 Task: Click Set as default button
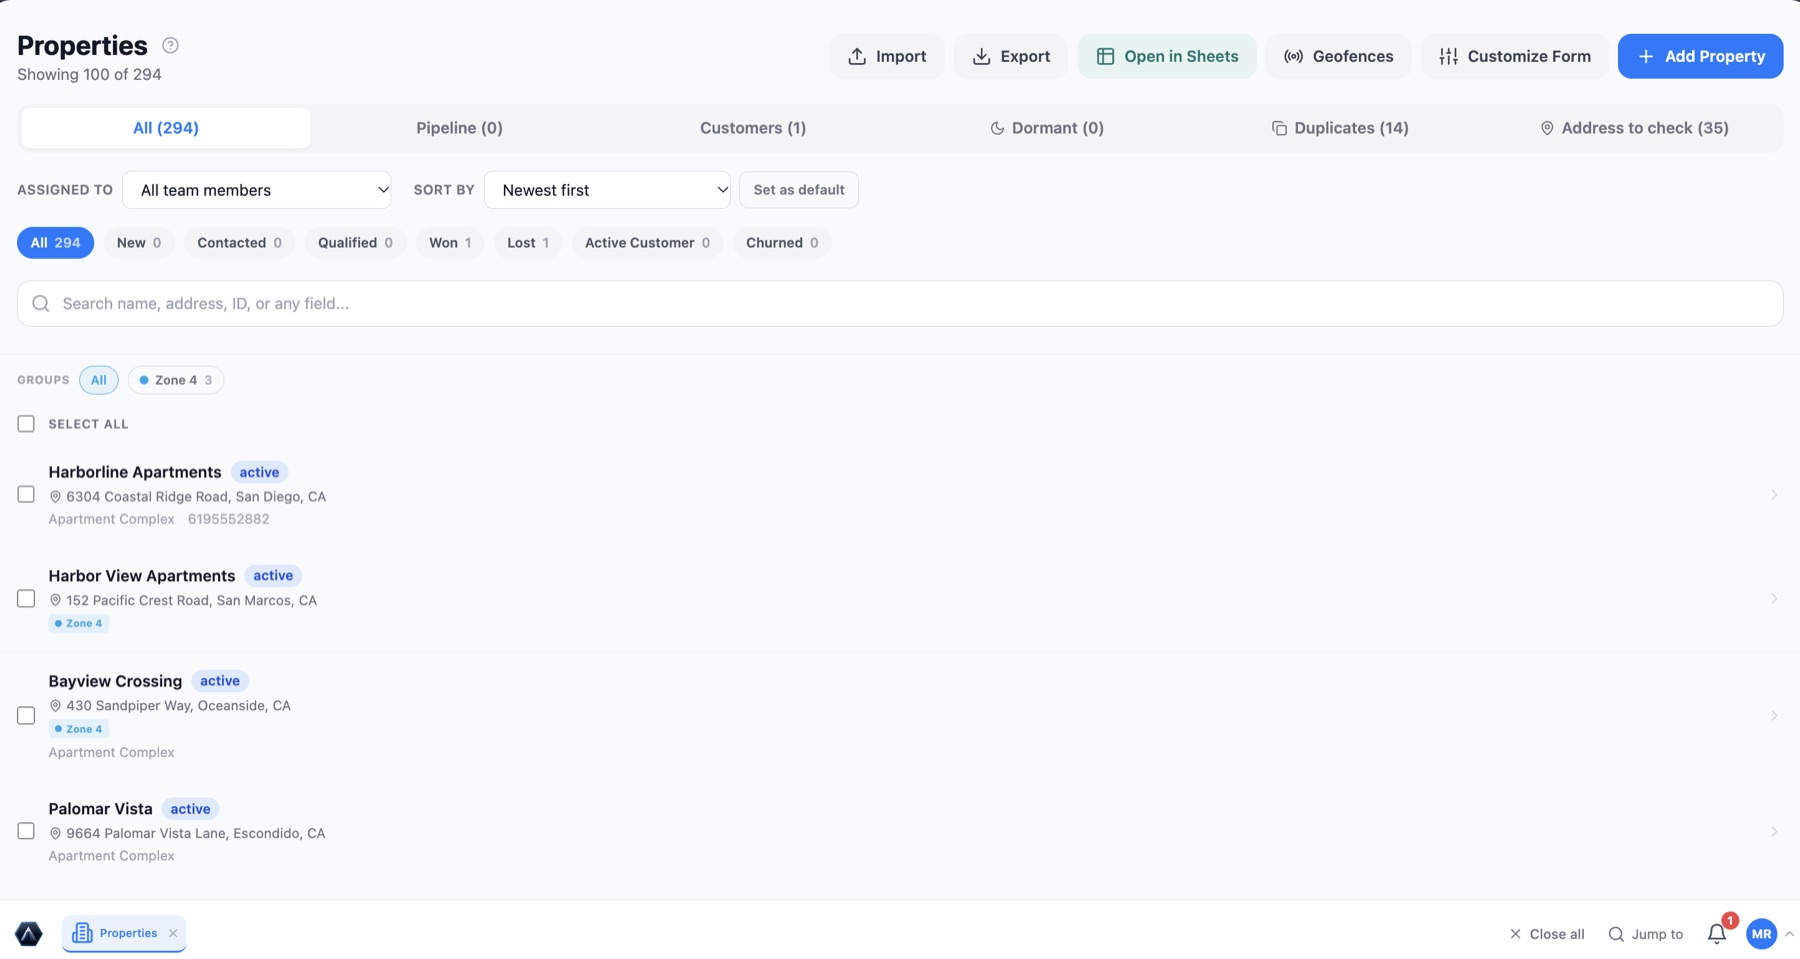pos(799,190)
